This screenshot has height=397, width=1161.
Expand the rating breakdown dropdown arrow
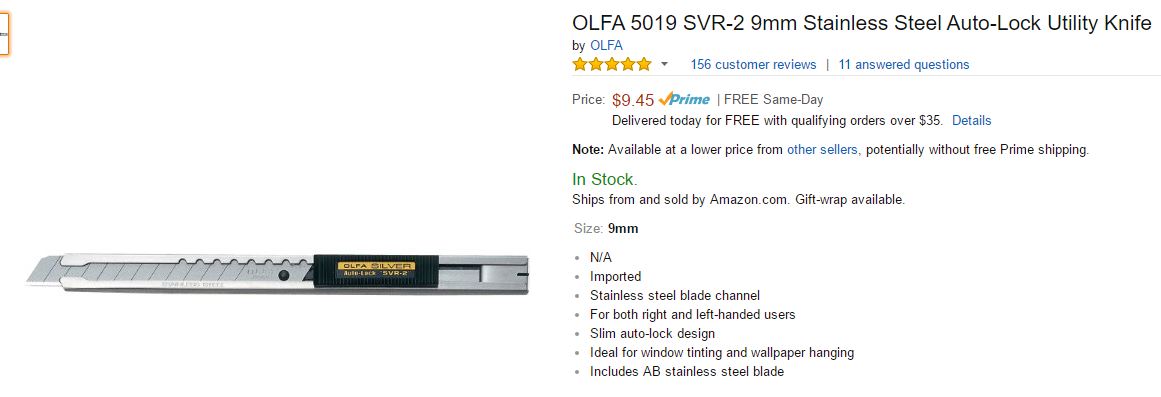(664, 64)
